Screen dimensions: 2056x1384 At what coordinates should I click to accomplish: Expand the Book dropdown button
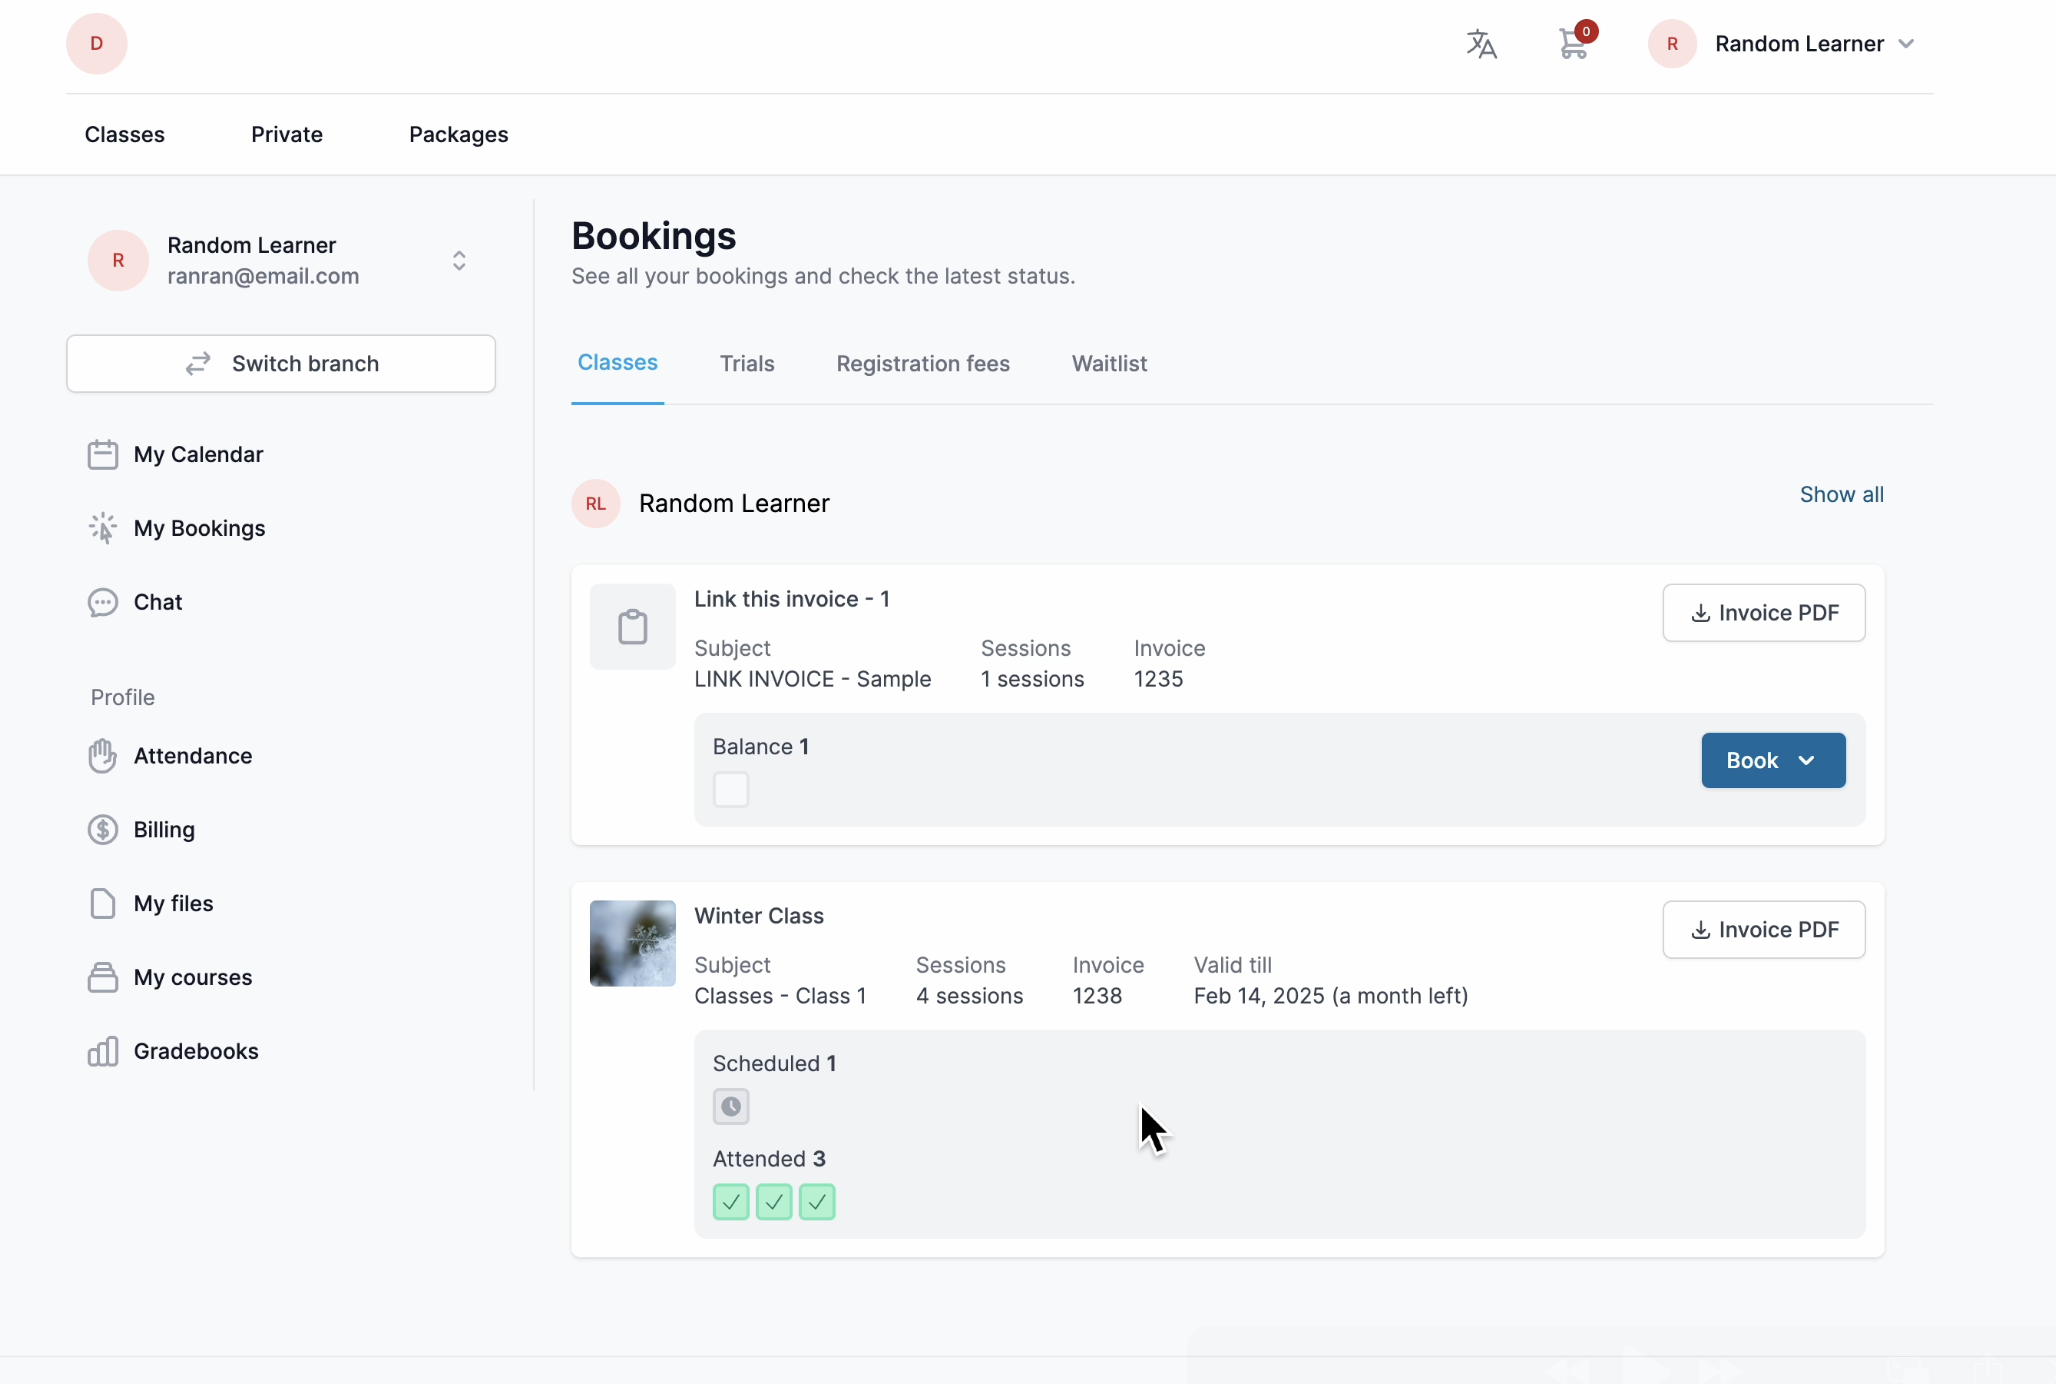pos(1773,761)
